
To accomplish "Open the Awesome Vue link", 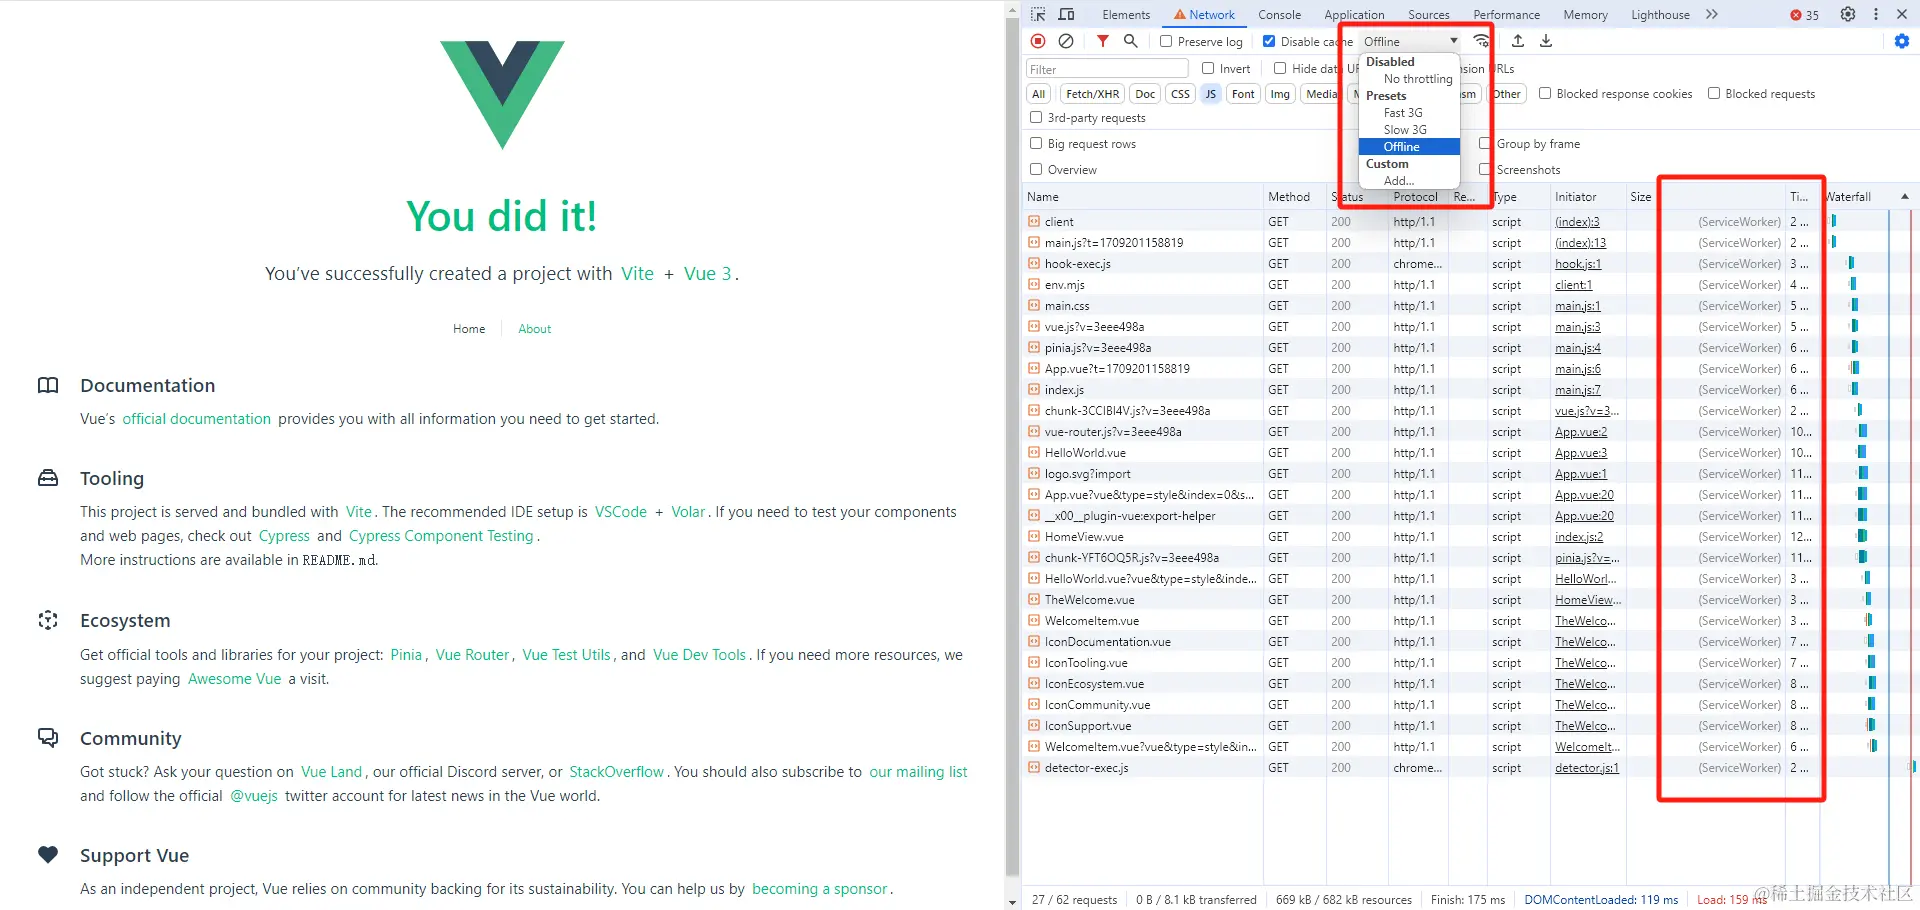I will pyautogui.click(x=234, y=679).
